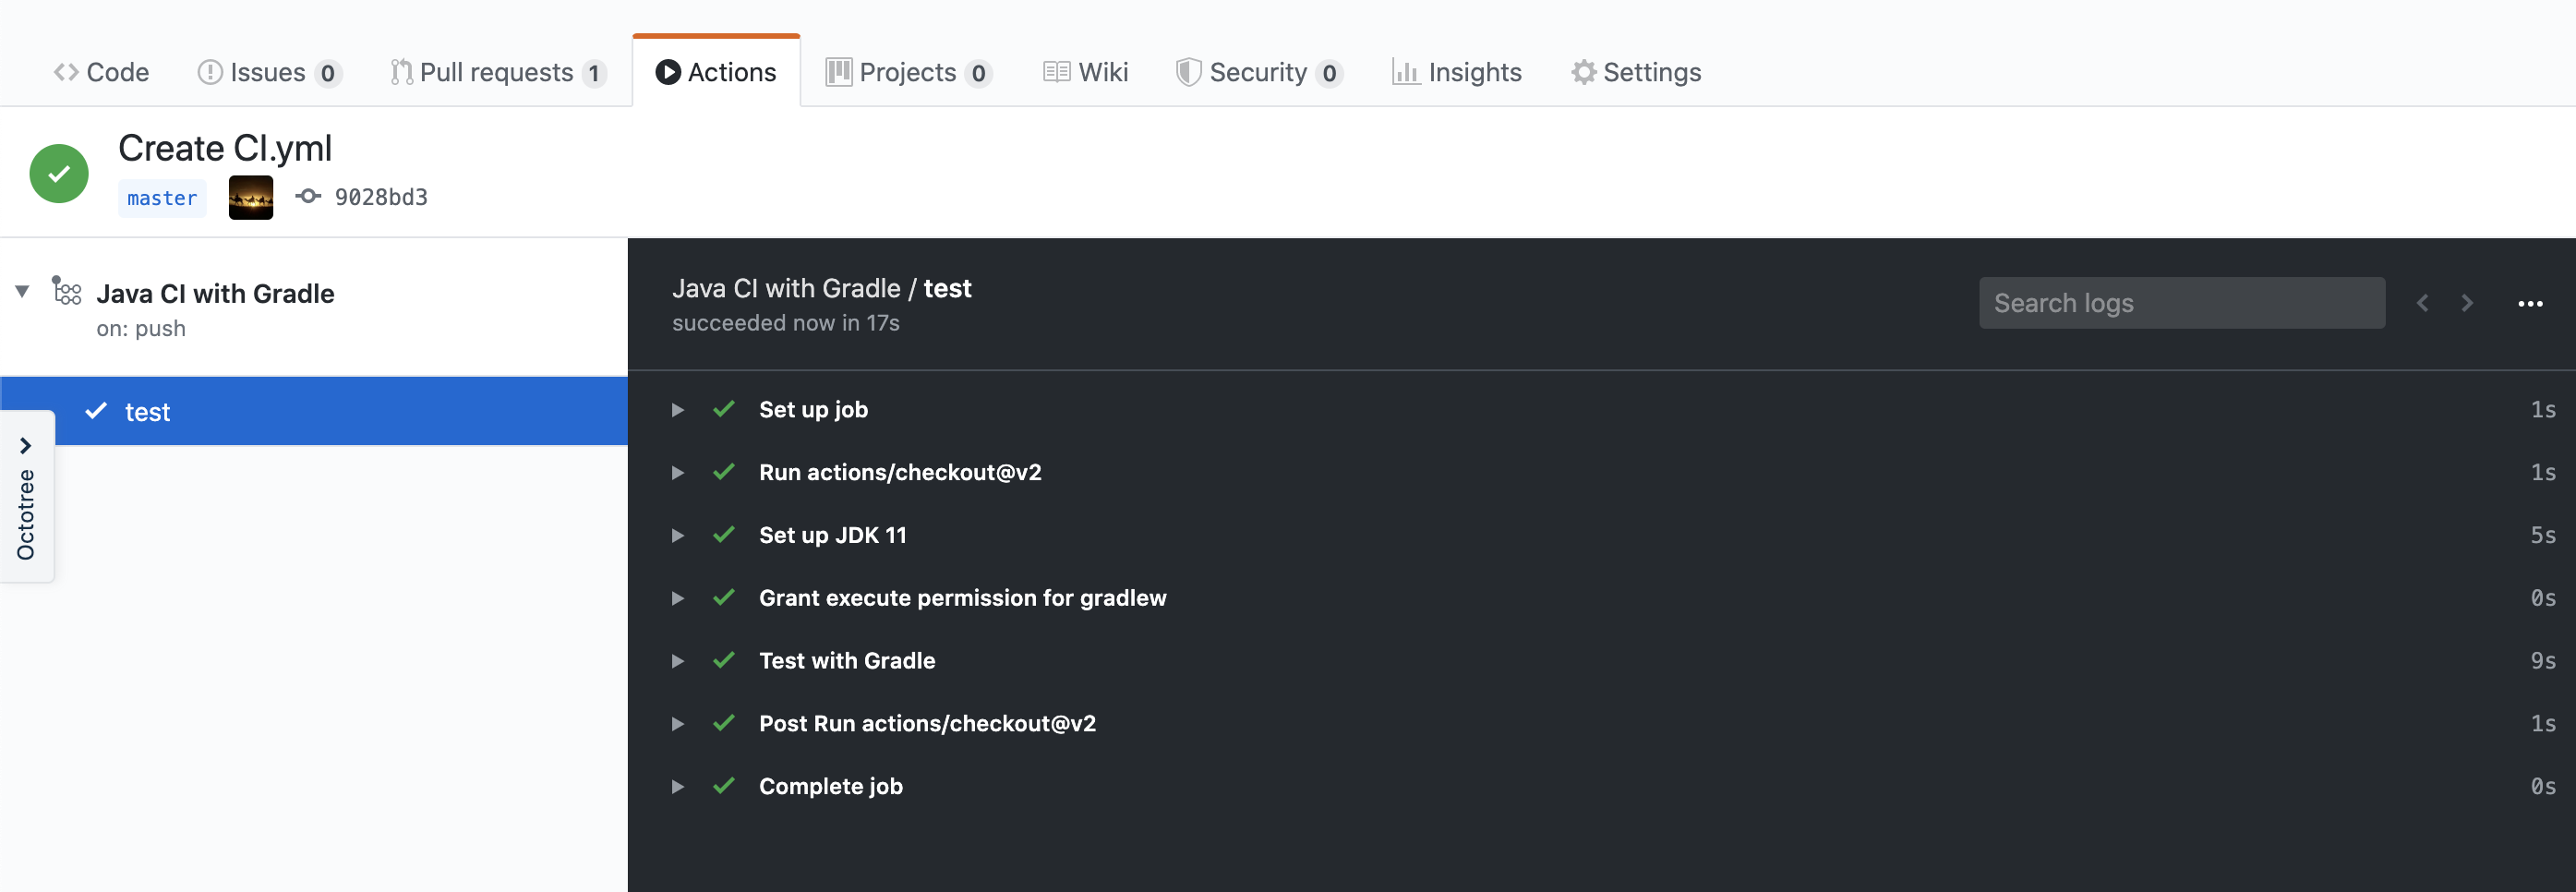Click the green check for Set up JDK 11

tap(724, 535)
